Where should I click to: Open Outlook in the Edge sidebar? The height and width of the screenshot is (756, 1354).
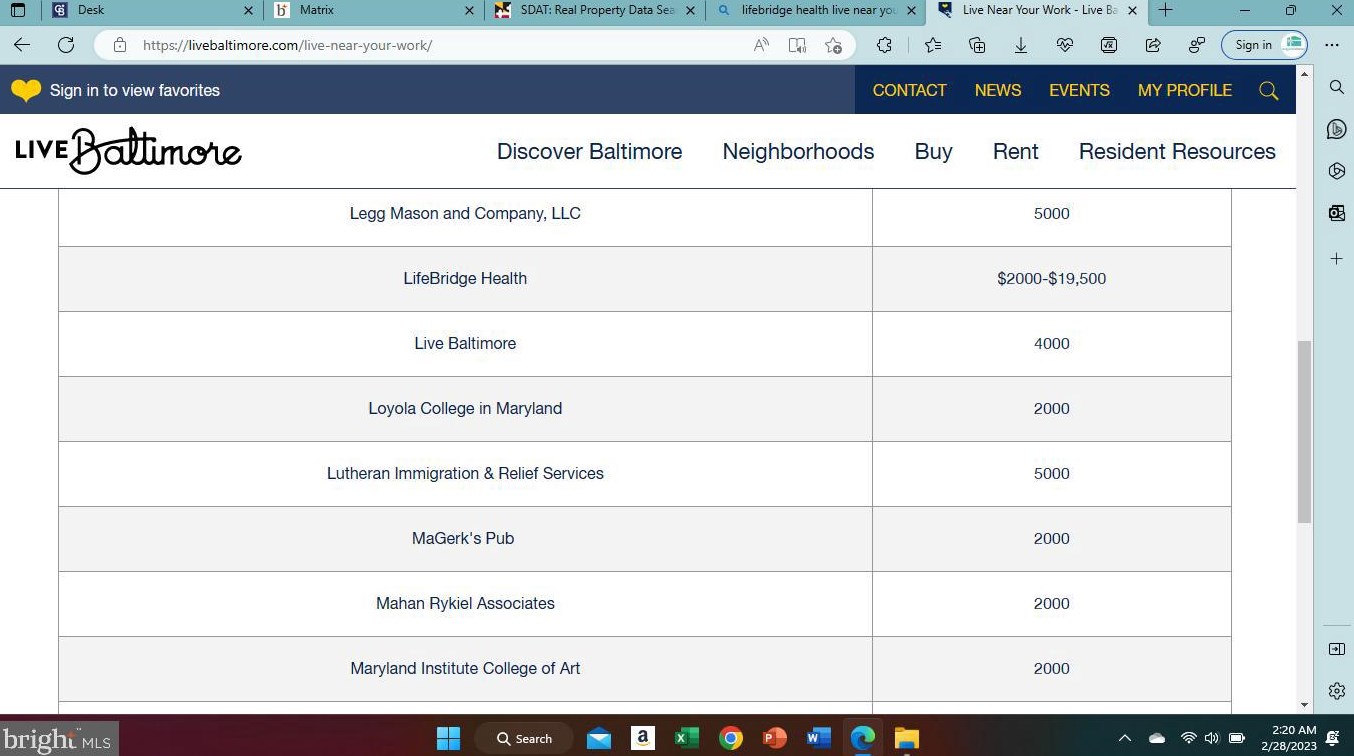pyautogui.click(x=1337, y=213)
